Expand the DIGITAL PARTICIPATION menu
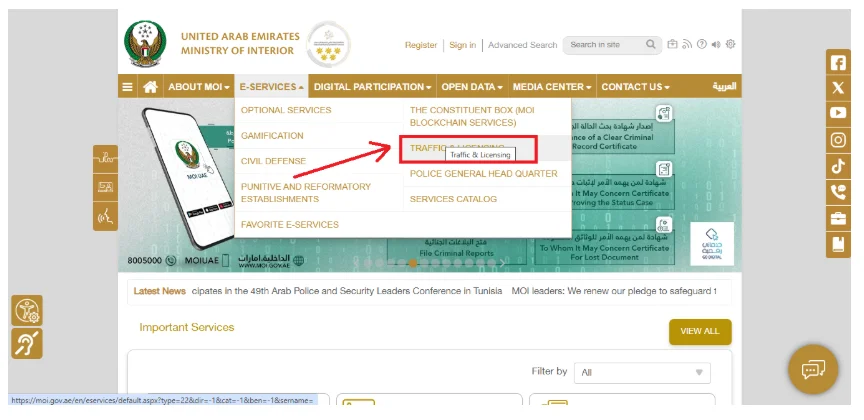Screen dimensions: 864x420 (372, 87)
